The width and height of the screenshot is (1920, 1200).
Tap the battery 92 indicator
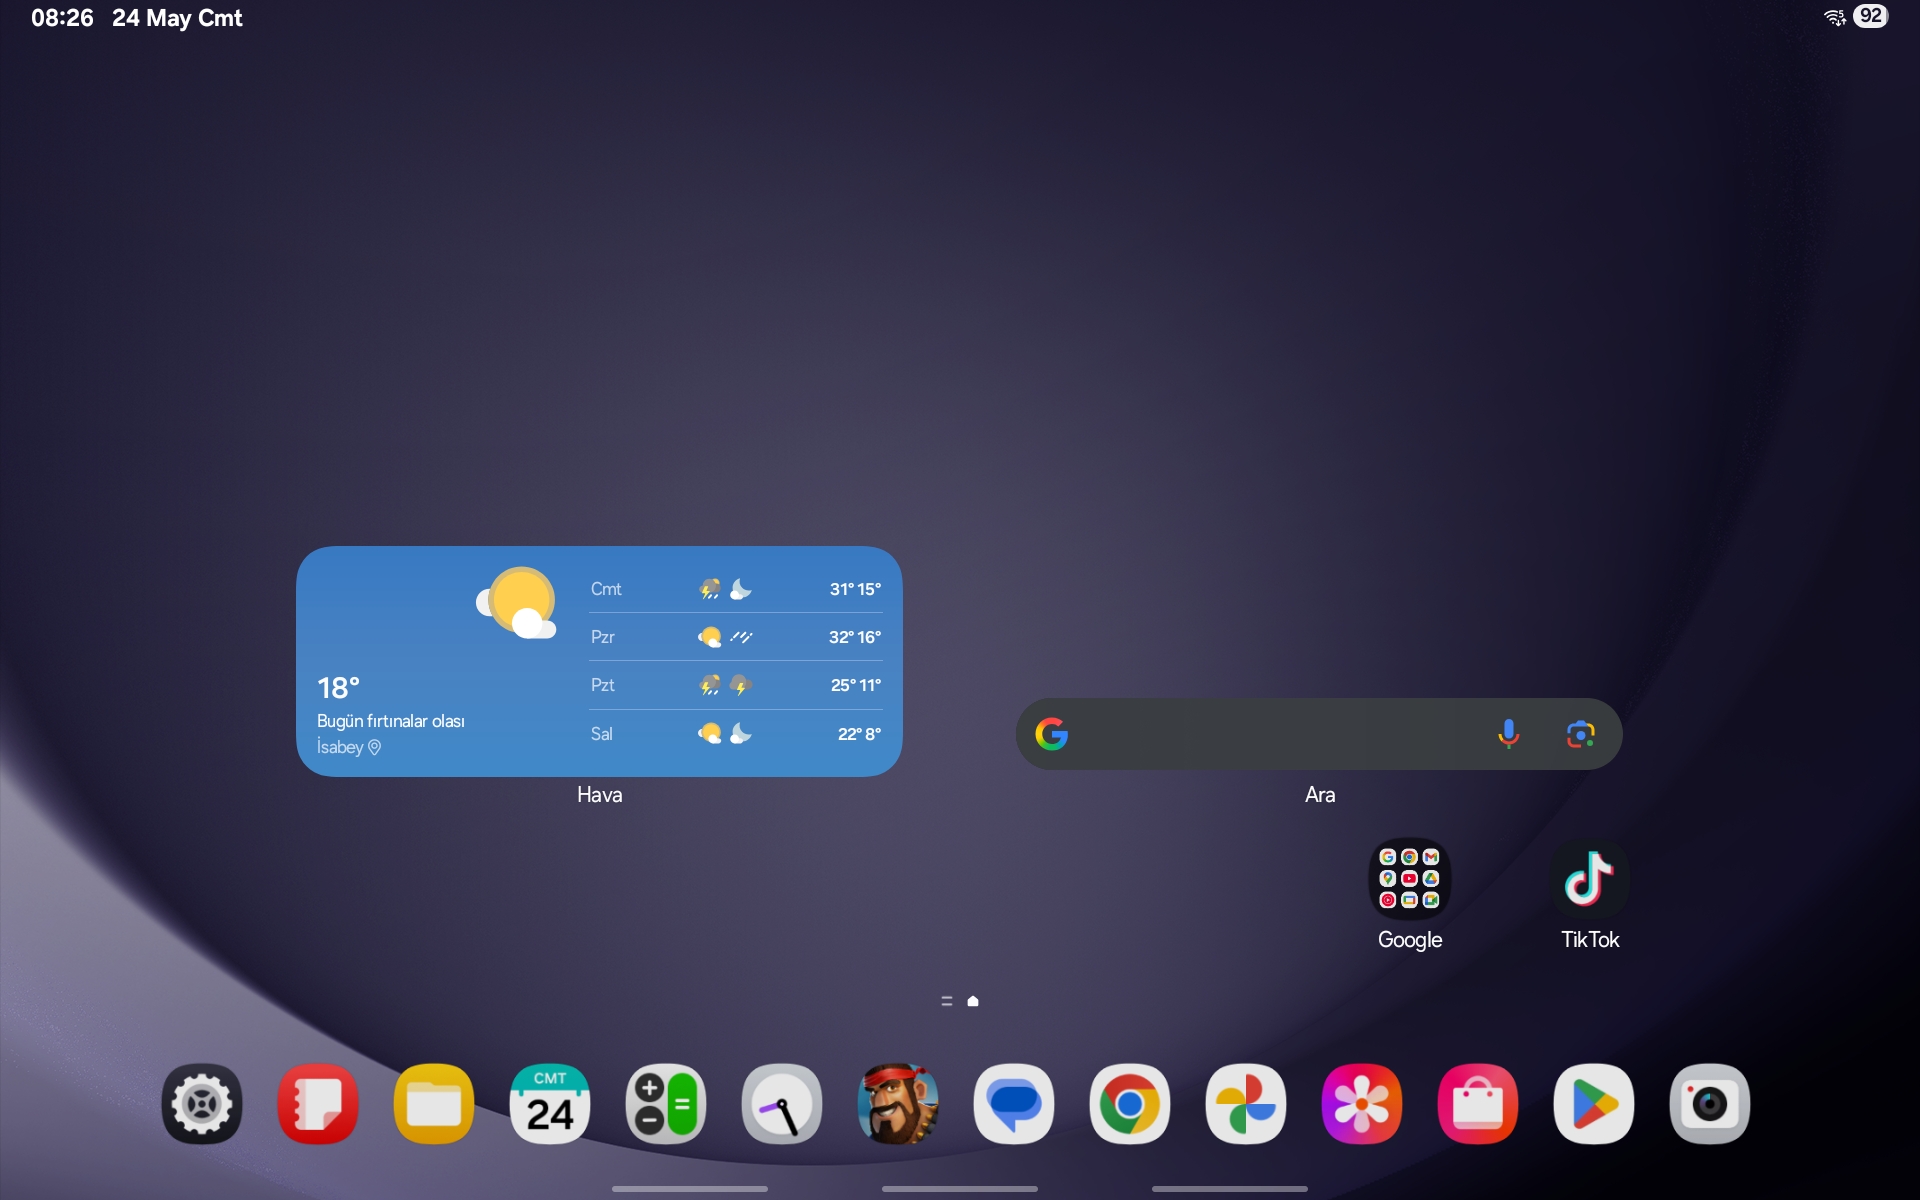click(1871, 16)
